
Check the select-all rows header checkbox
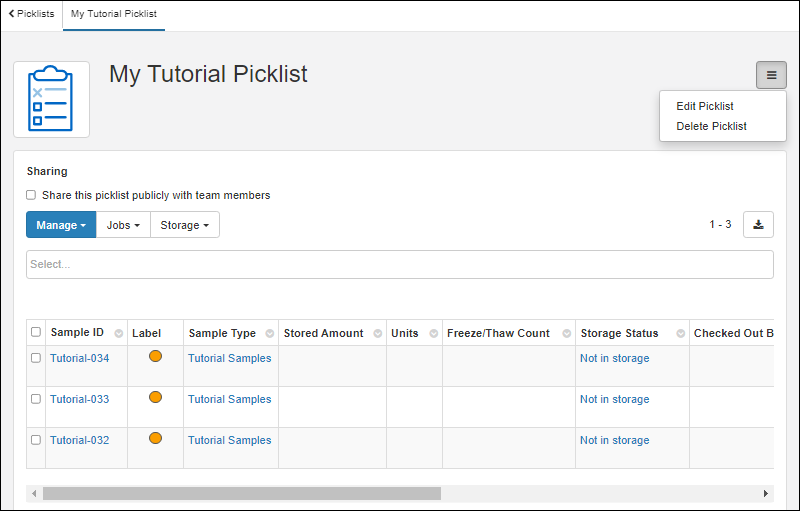pyautogui.click(x=36, y=333)
